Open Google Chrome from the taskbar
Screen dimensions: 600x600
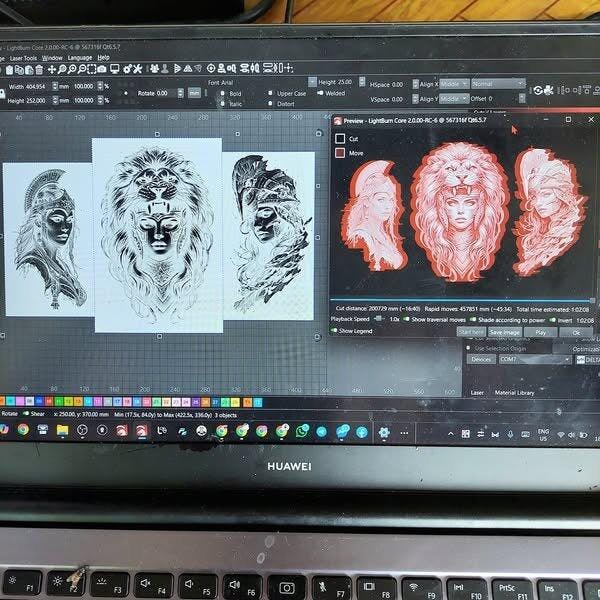pos(23,430)
